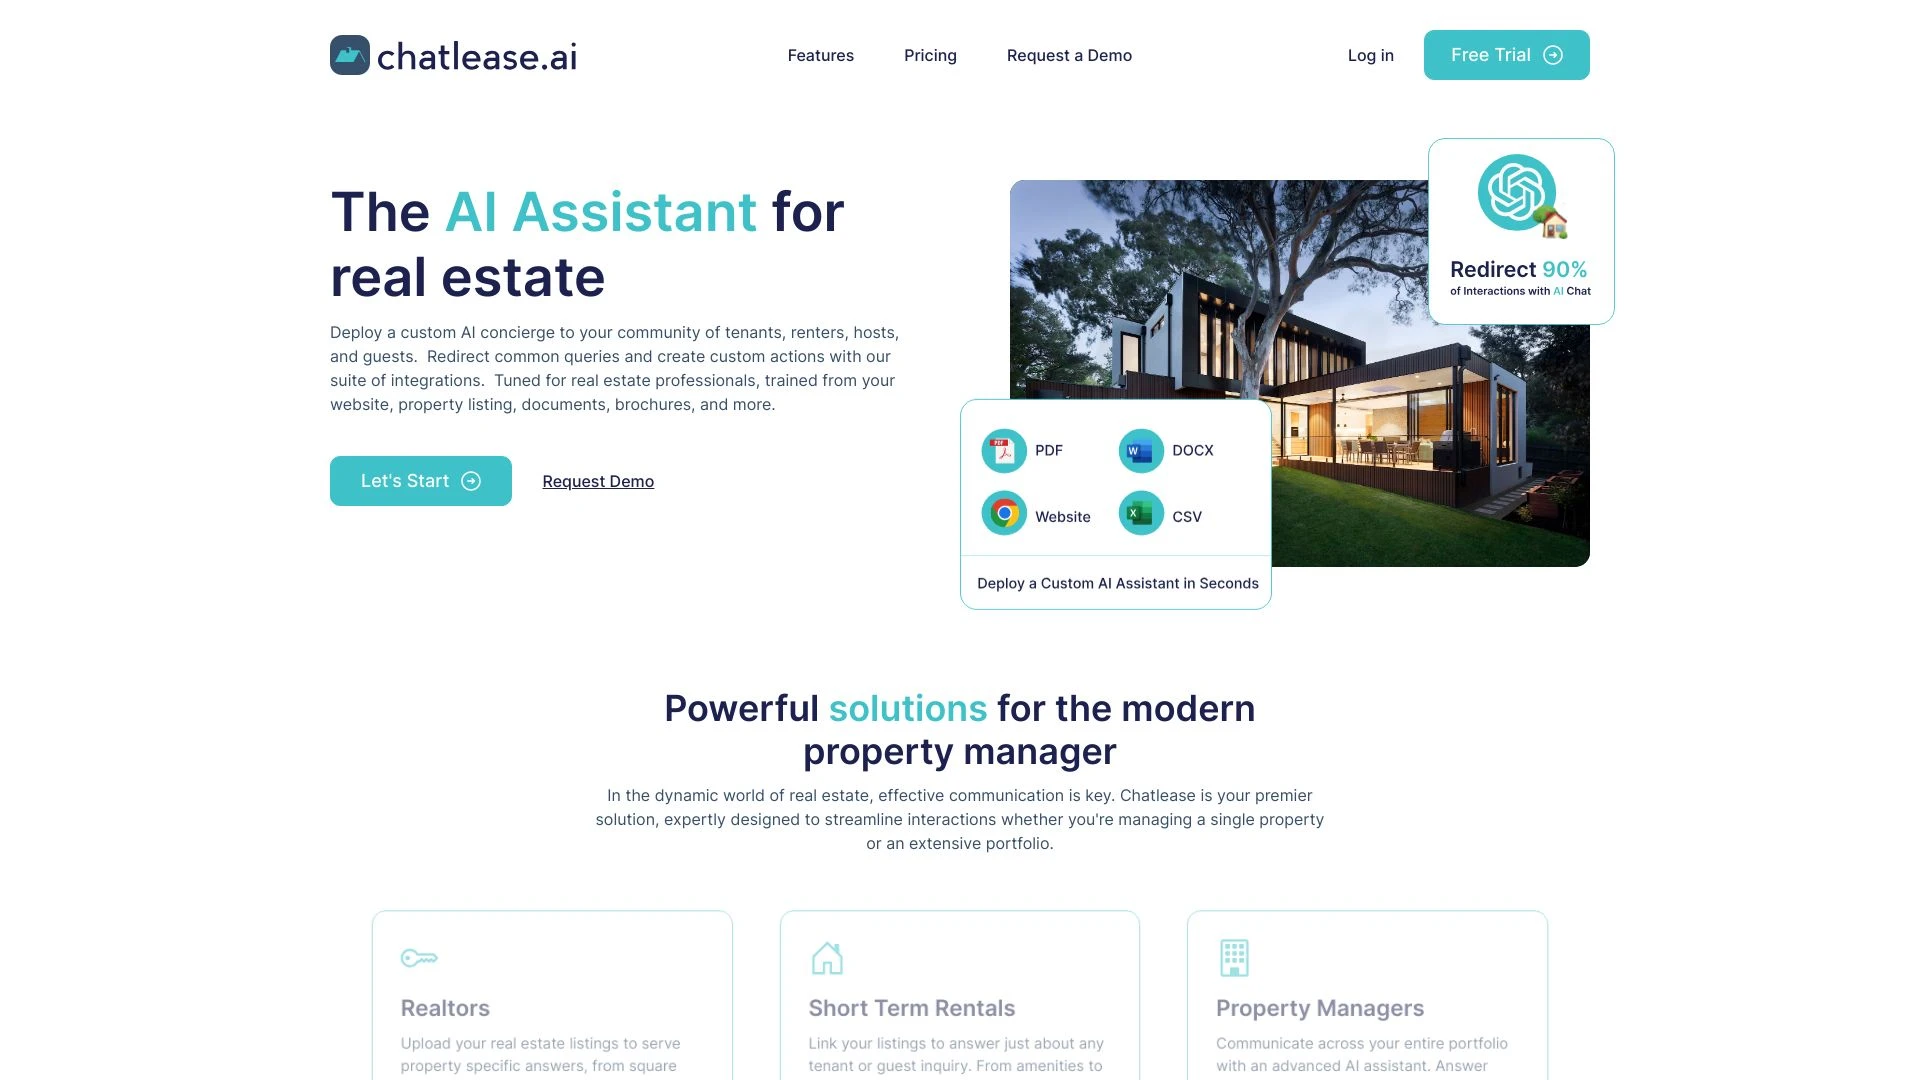Click the PDF file format icon

point(1004,448)
